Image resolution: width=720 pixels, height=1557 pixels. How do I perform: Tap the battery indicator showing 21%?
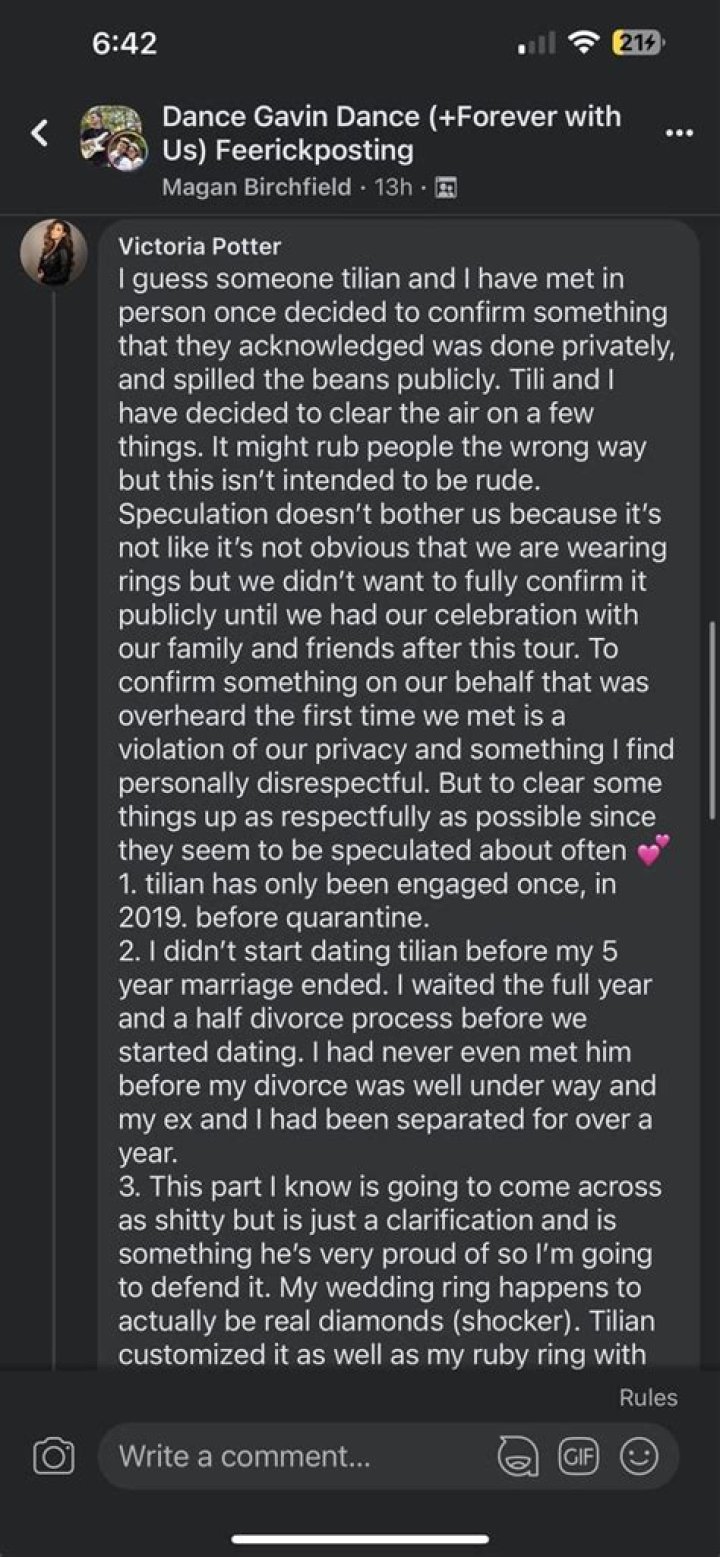coord(634,43)
